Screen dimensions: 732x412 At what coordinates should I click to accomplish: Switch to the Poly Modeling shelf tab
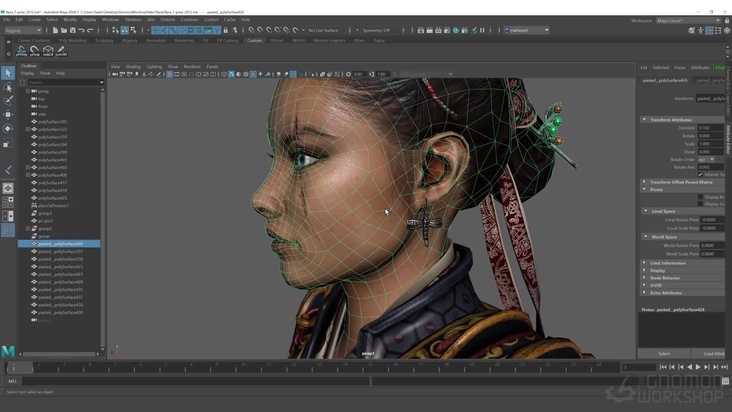[x=73, y=41]
